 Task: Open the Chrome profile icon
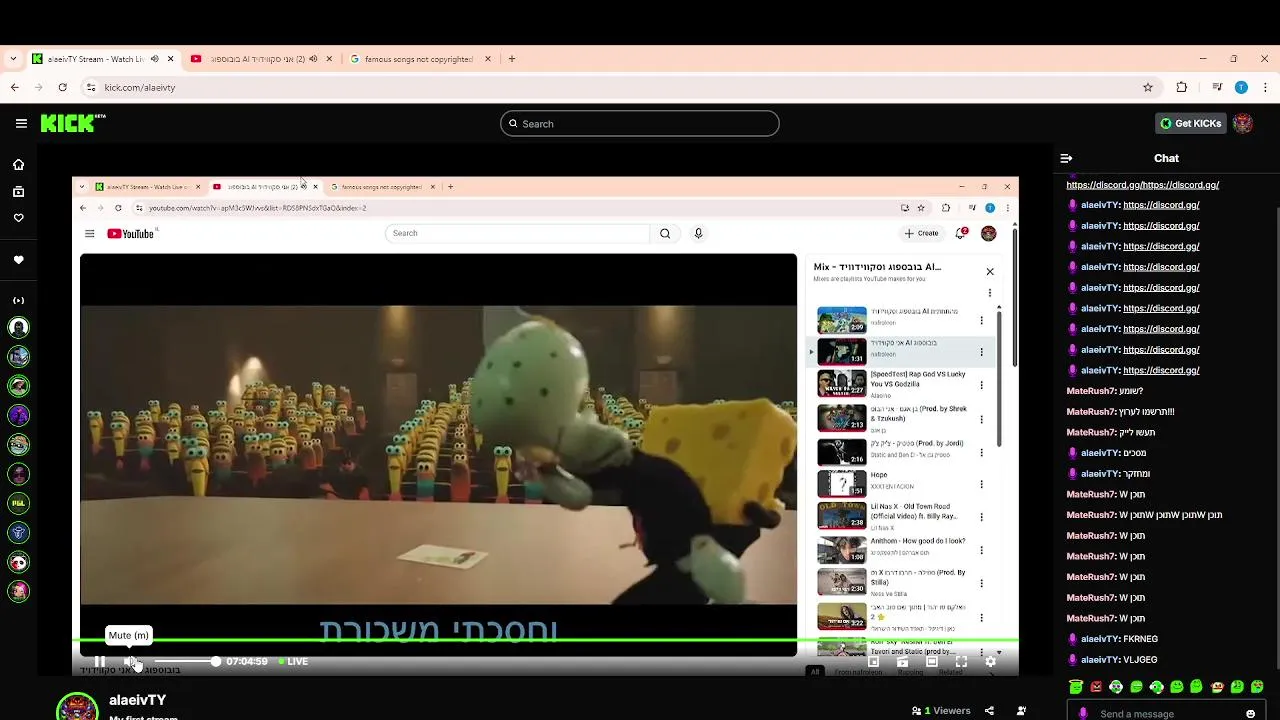[x=1241, y=87]
